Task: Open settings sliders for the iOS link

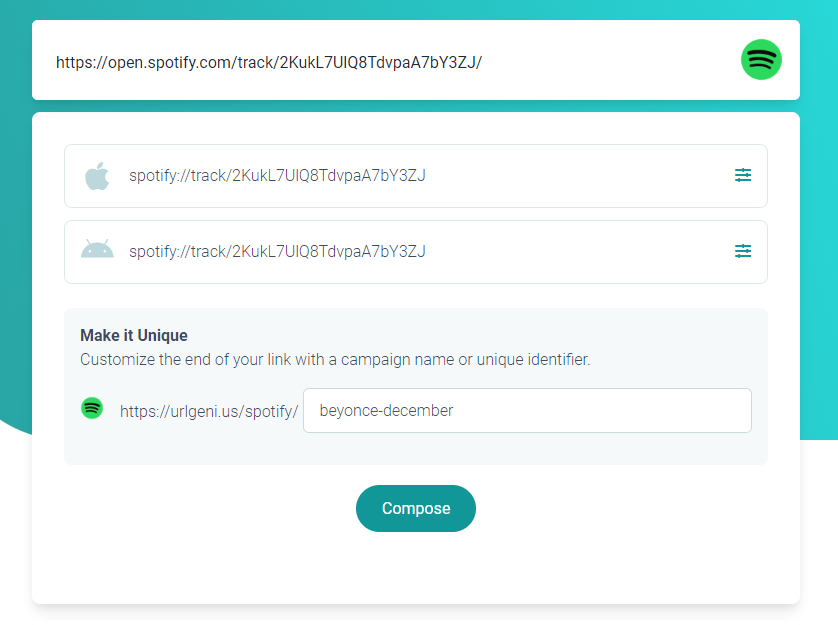Action: (743, 175)
